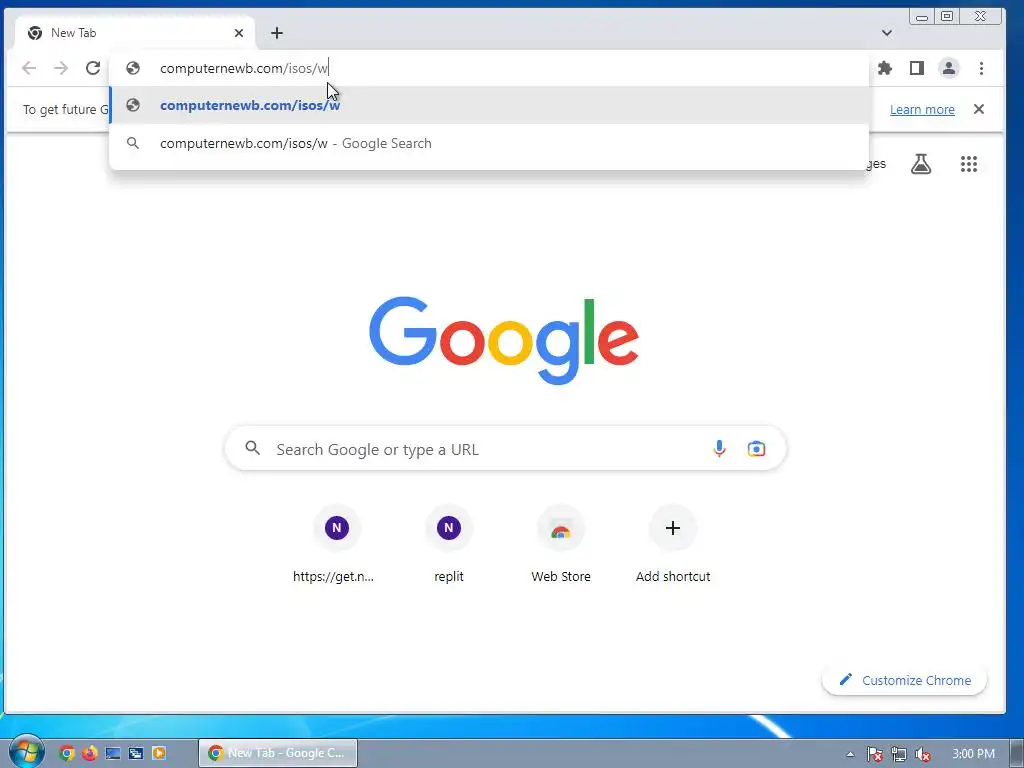
Task: Click the magnifier icon in the Google search box
Action: [x=253, y=448]
